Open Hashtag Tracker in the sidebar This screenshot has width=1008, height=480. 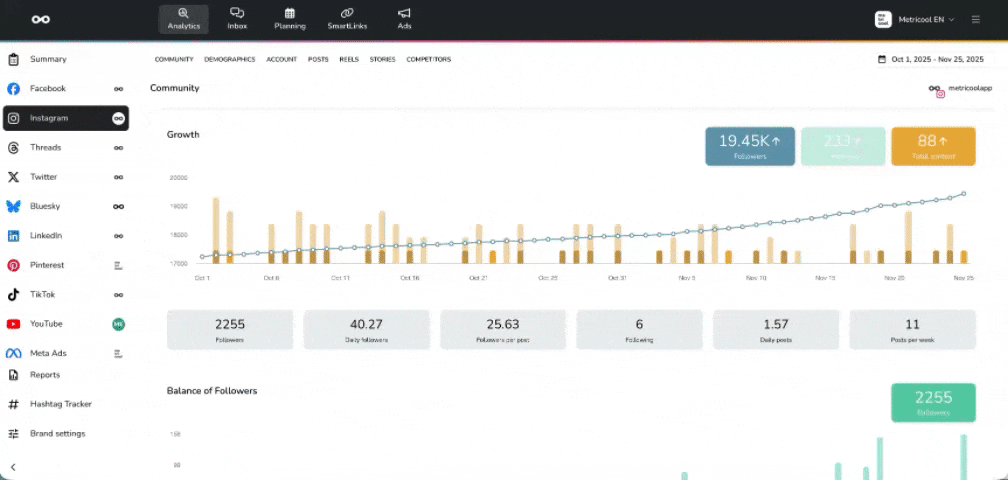click(x=60, y=404)
